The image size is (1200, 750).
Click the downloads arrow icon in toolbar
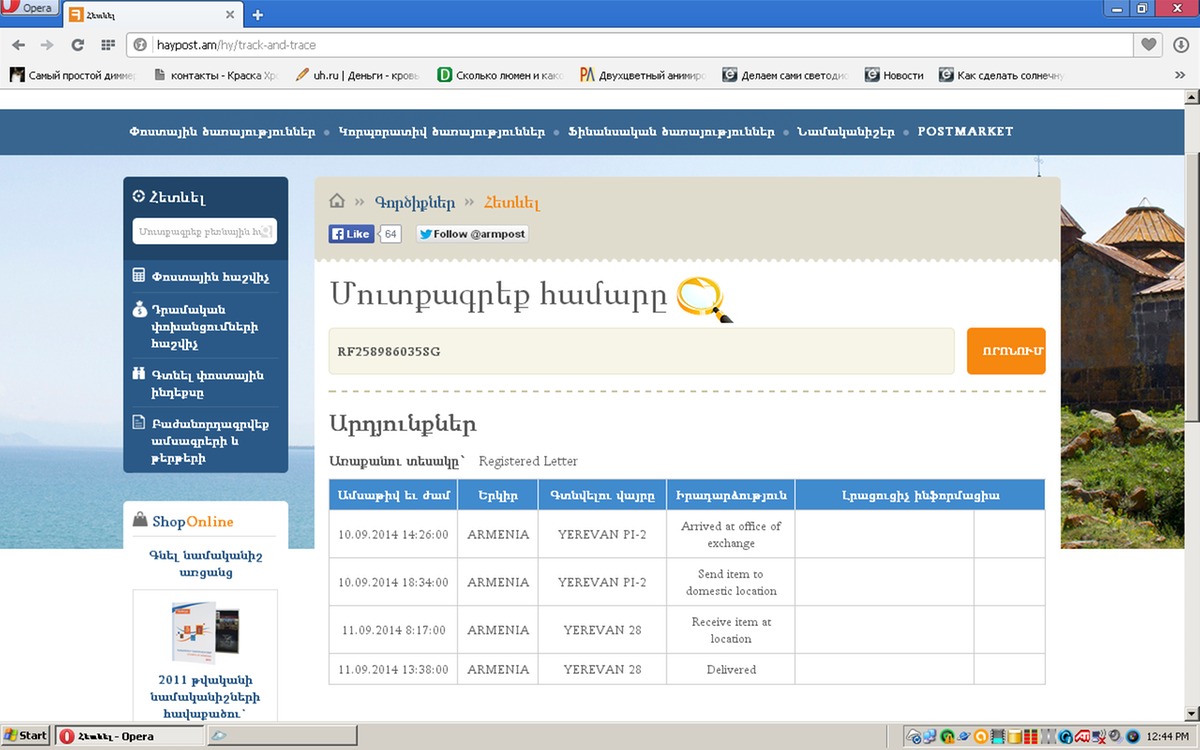(1180, 45)
